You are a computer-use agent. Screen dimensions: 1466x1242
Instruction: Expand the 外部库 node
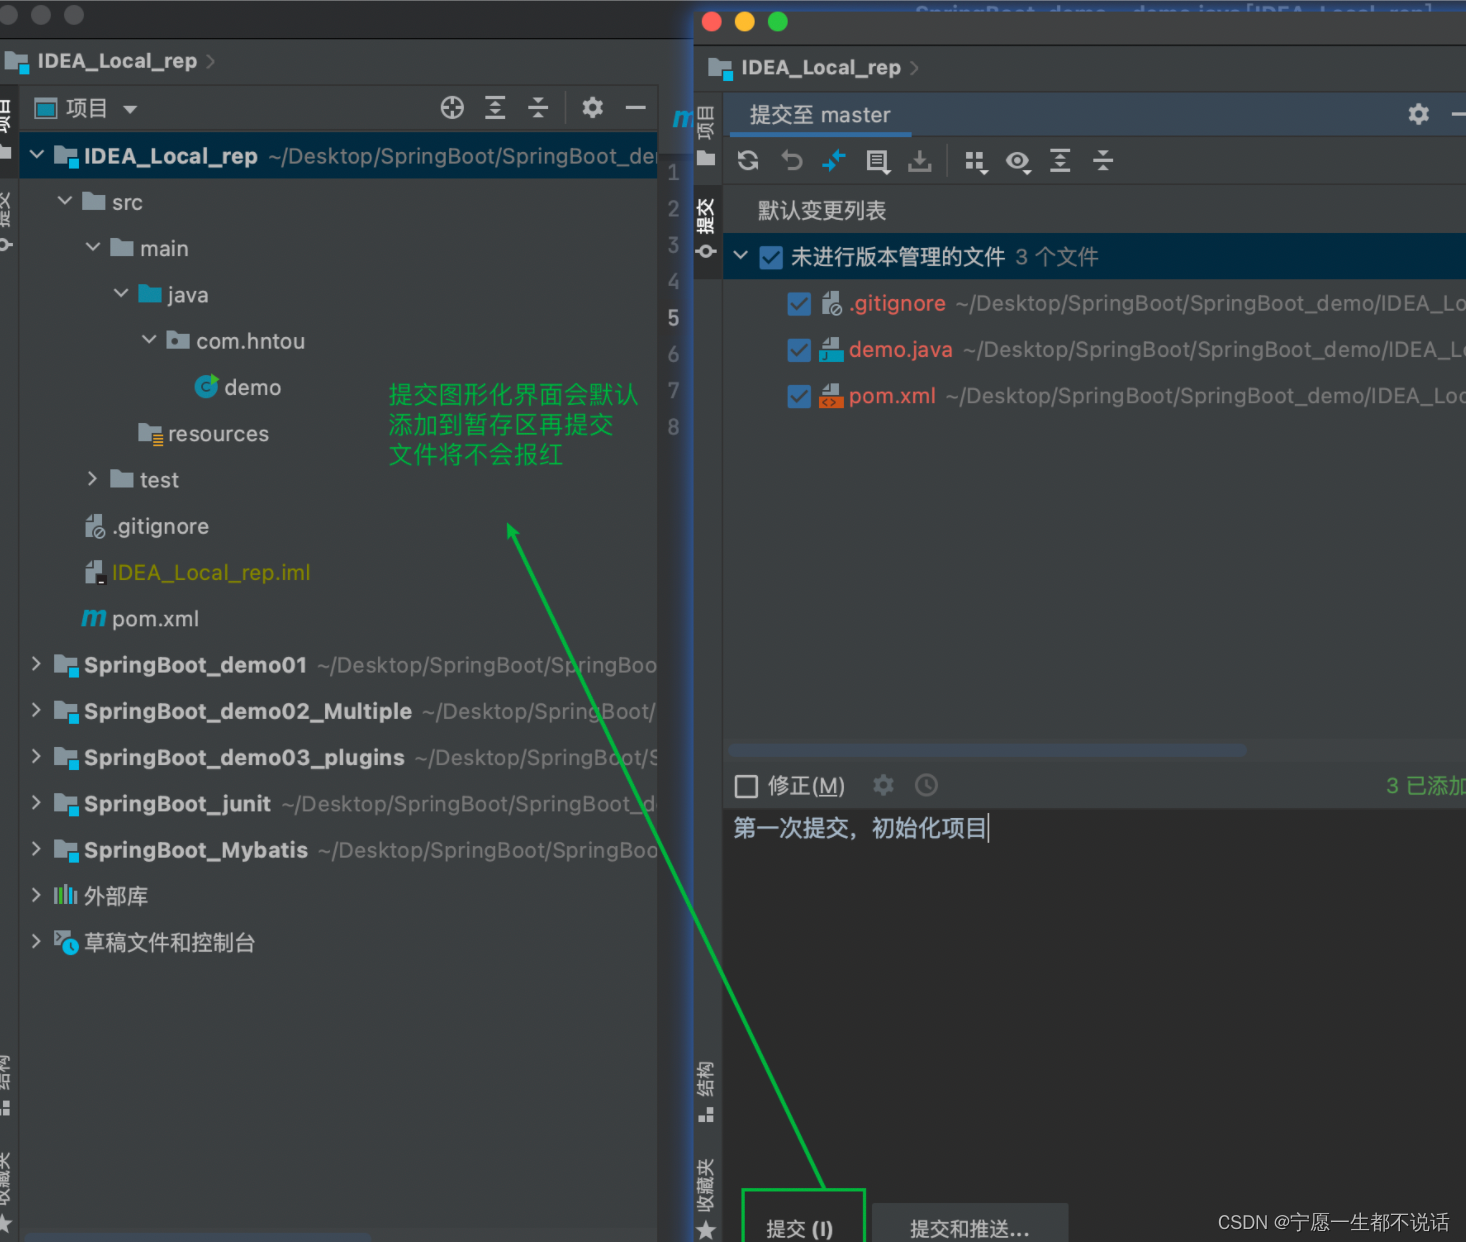(x=37, y=895)
